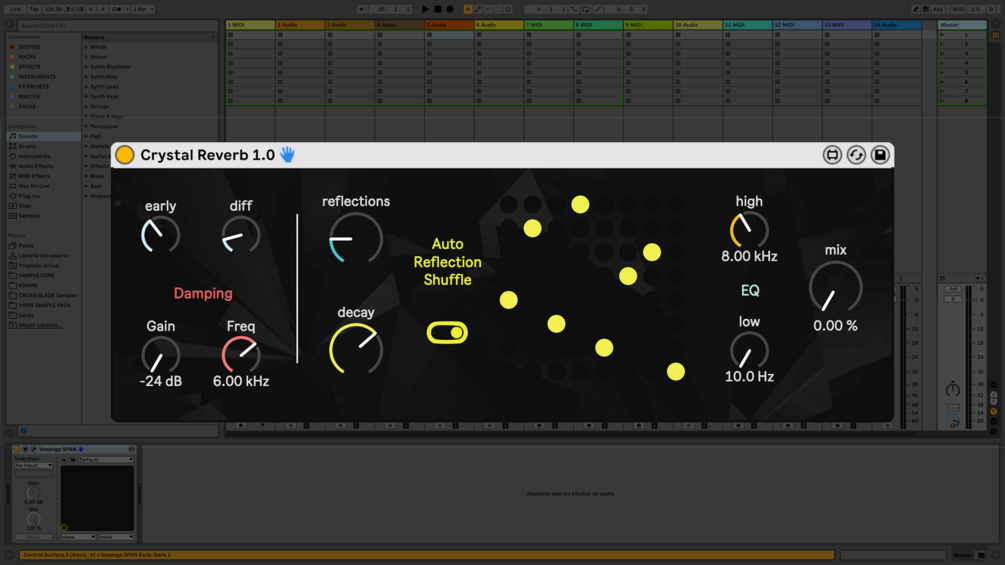
Task: Click the 120.00 tempo field
Action: click(x=53, y=10)
